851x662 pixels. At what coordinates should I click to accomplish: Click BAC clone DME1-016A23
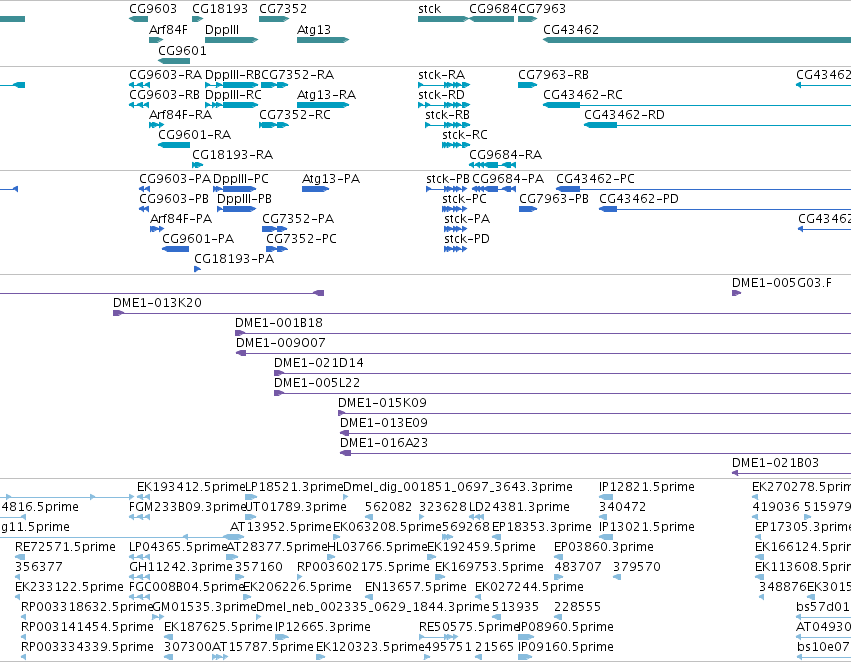tap(595, 454)
